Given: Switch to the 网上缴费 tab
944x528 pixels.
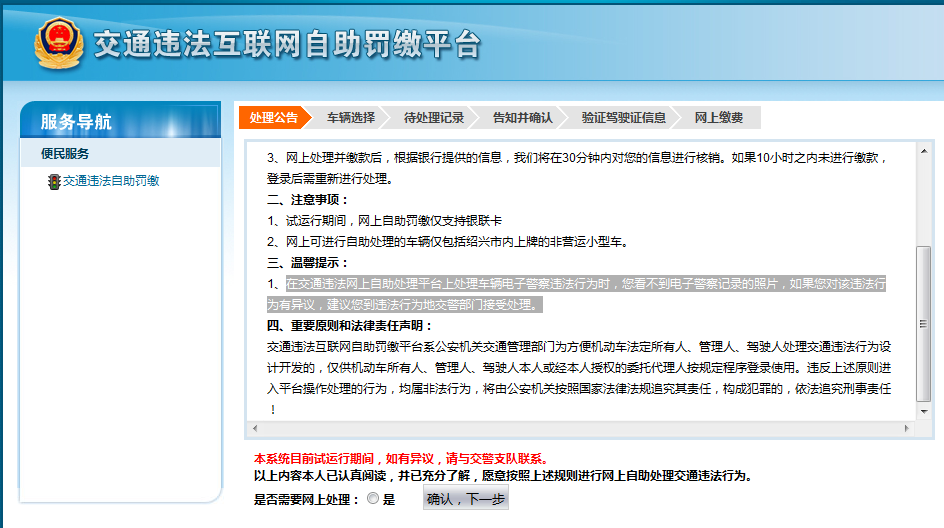Looking at the screenshot, I should [x=719, y=118].
